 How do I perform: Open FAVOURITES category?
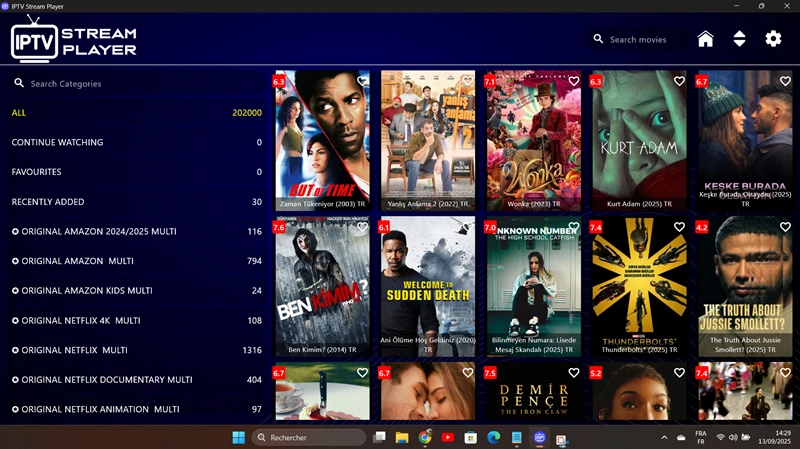pyautogui.click(x=137, y=172)
